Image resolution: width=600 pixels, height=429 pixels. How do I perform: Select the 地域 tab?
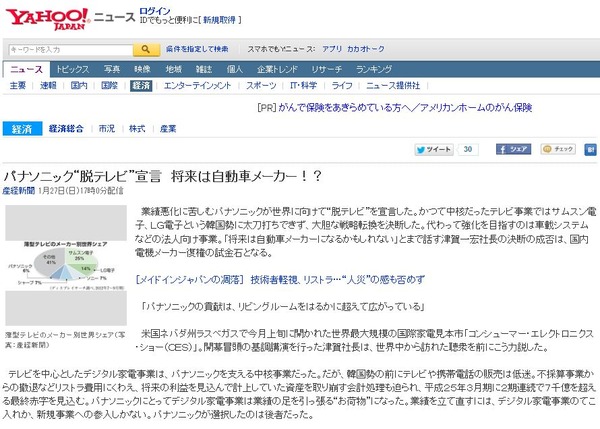(x=173, y=69)
